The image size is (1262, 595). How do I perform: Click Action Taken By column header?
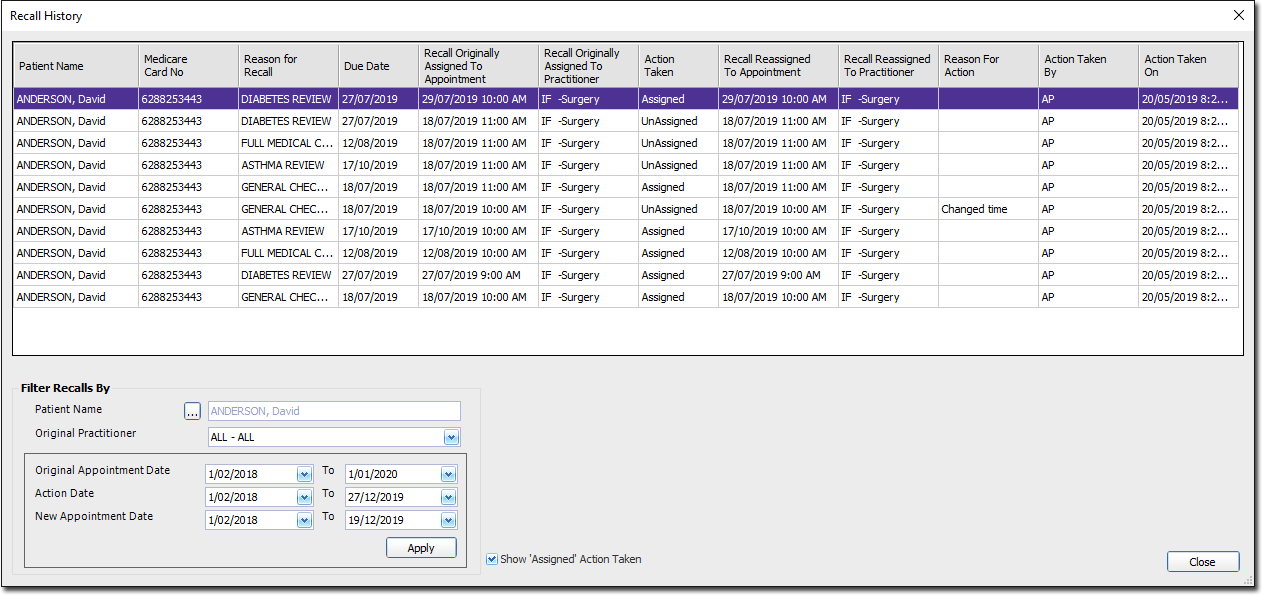[x=1088, y=66]
